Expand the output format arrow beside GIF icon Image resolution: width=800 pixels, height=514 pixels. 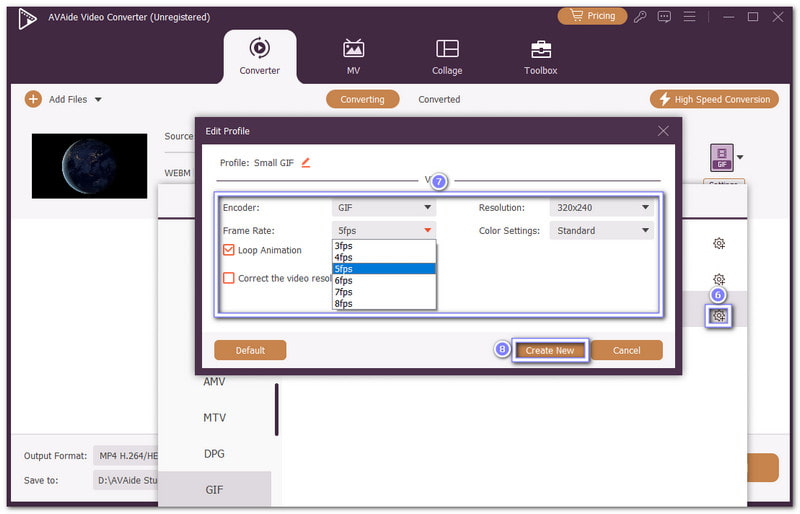click(740, 157)
